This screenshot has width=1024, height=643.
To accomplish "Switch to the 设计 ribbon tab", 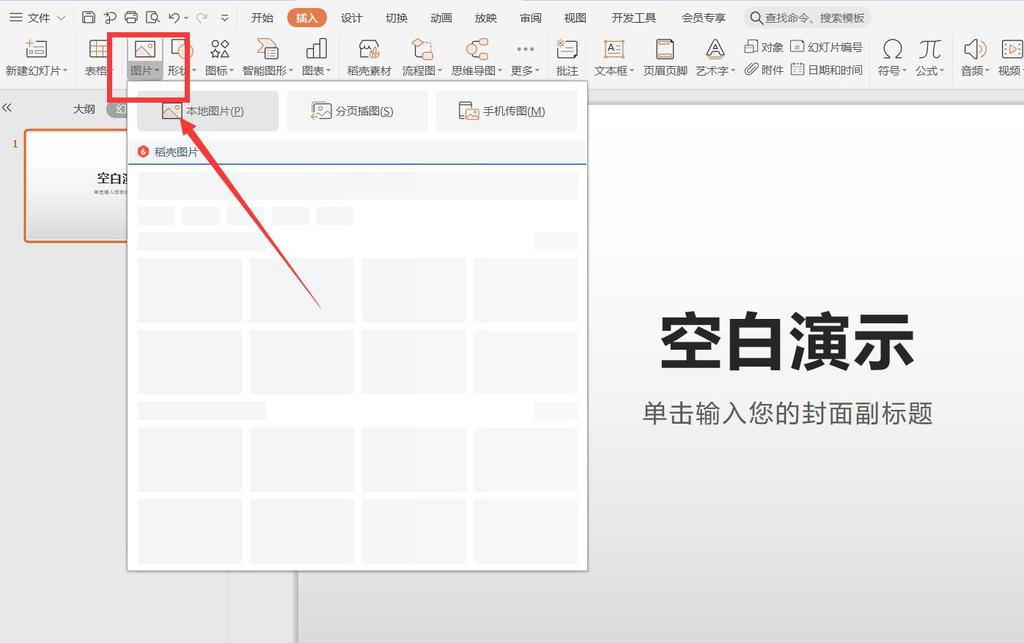I will pyautogui.click(x=351, y=17).
